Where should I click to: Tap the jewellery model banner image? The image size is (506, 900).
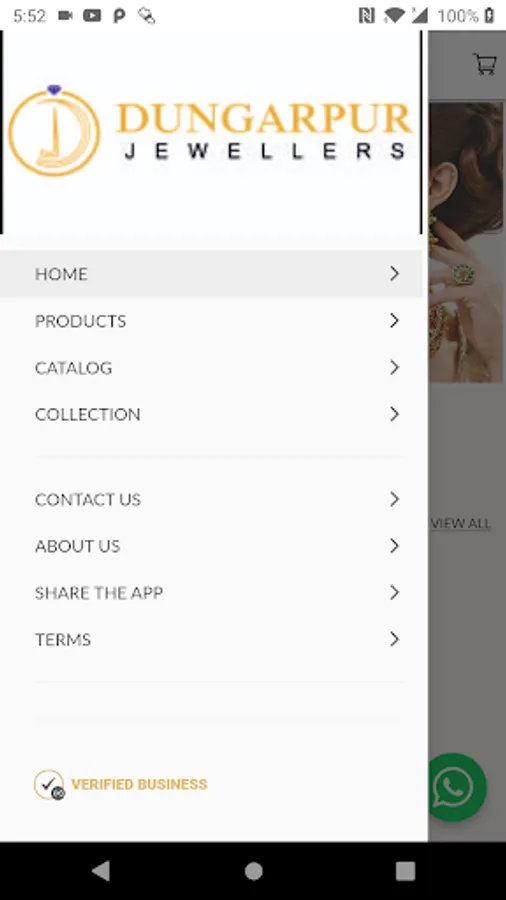point(465,242)
